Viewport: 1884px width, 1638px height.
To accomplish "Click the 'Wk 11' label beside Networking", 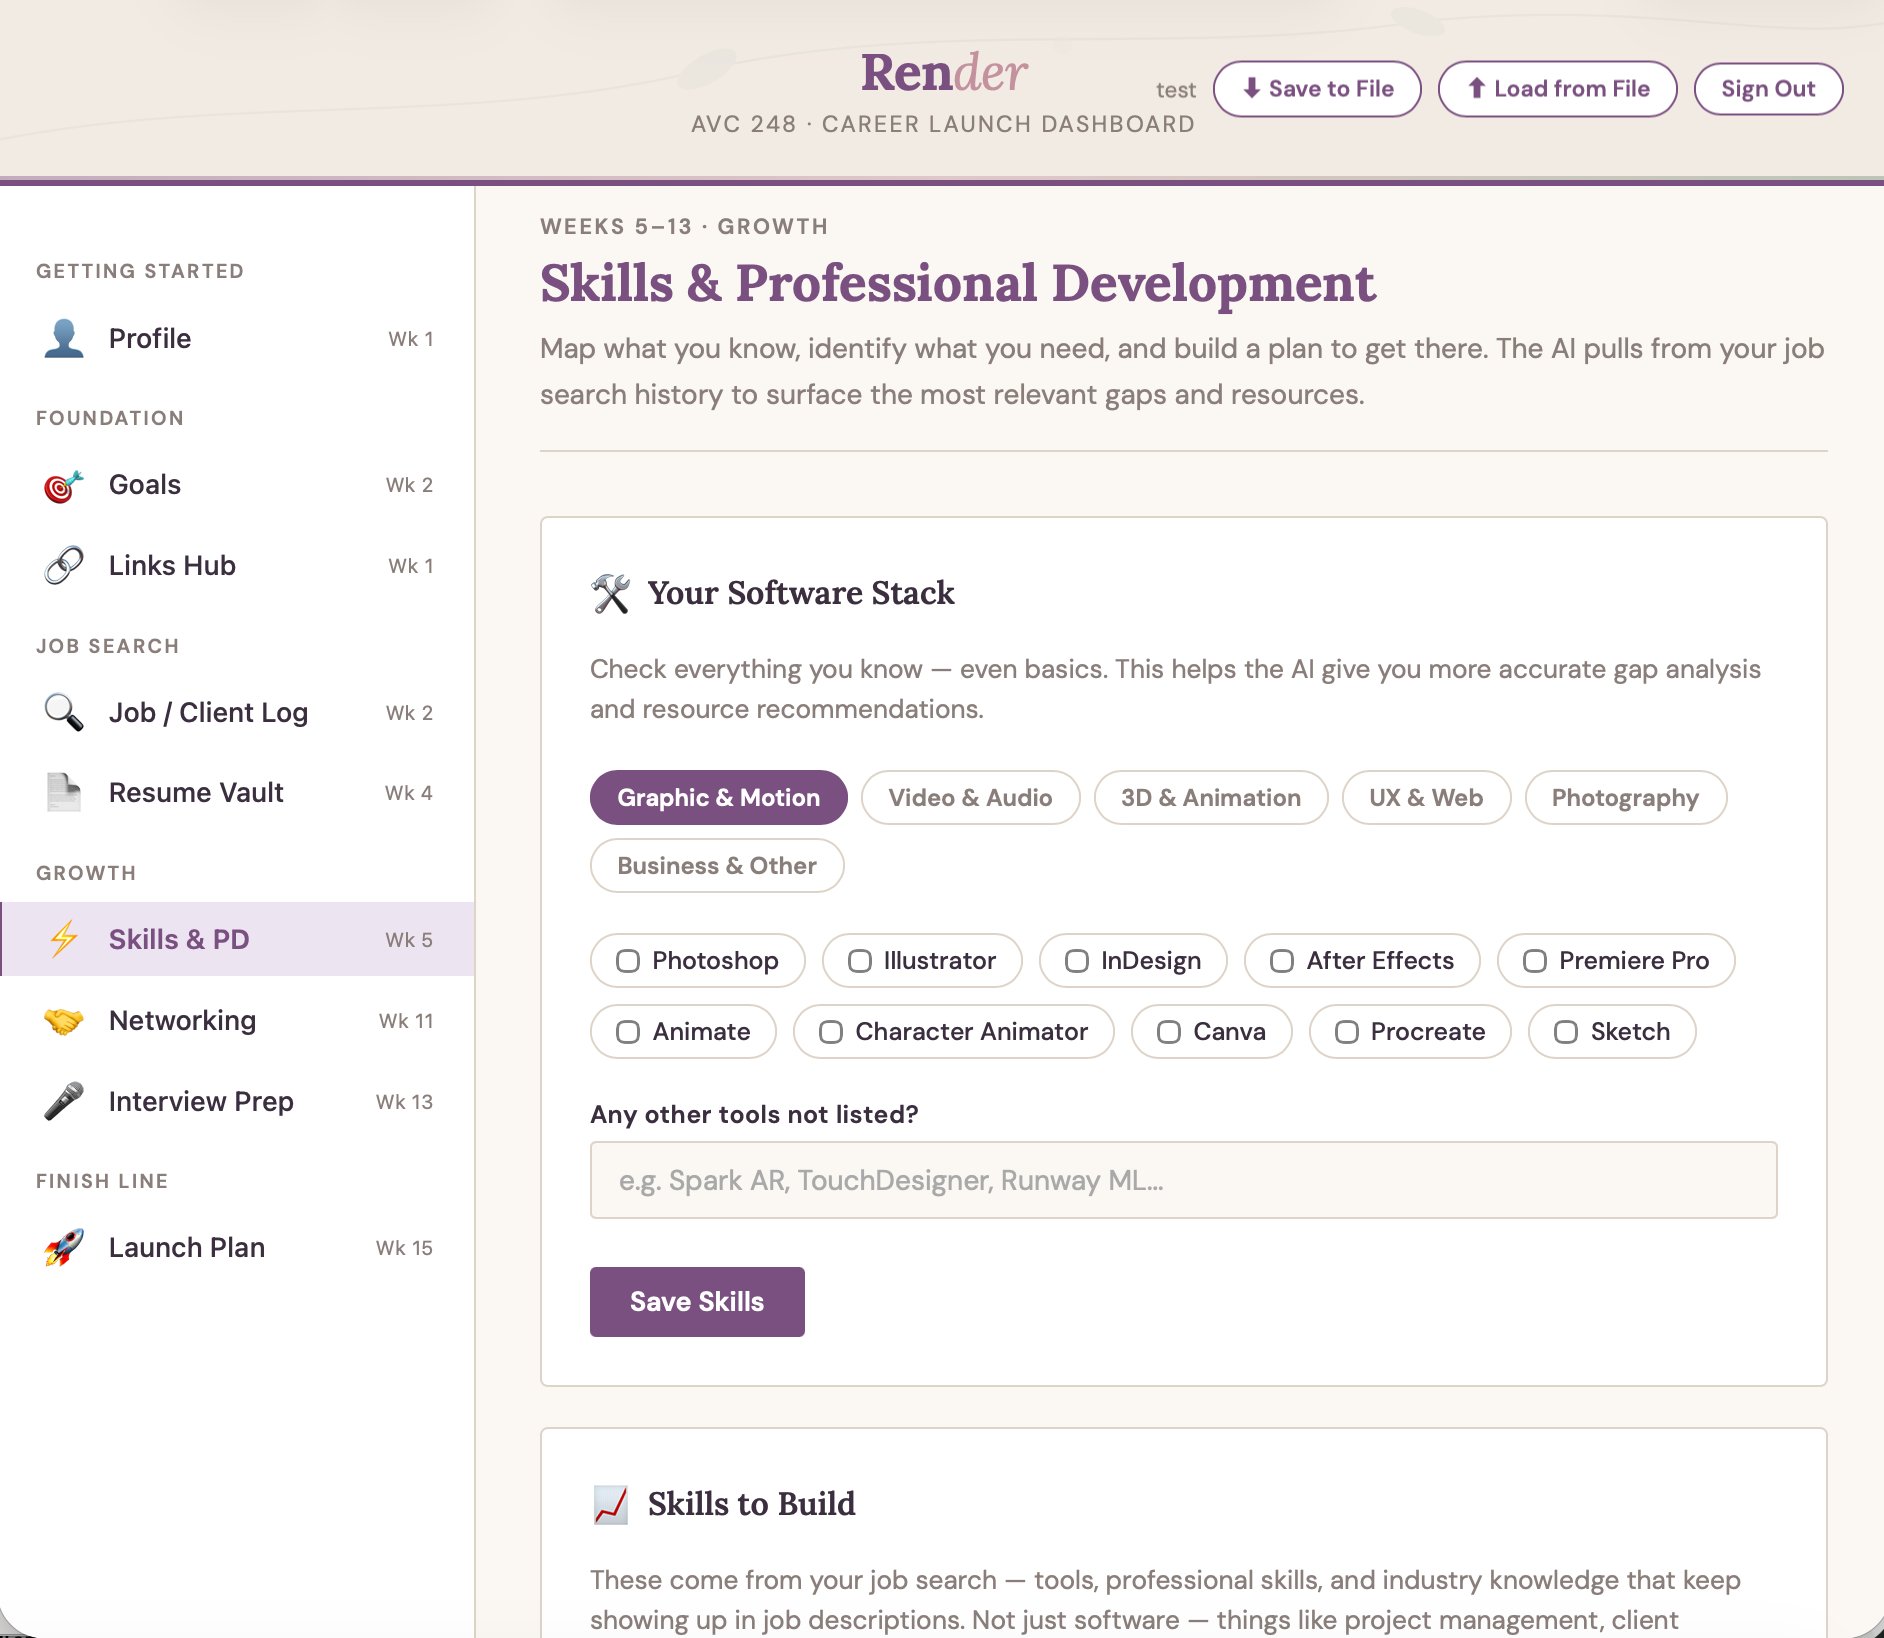I will point(406,1021).
